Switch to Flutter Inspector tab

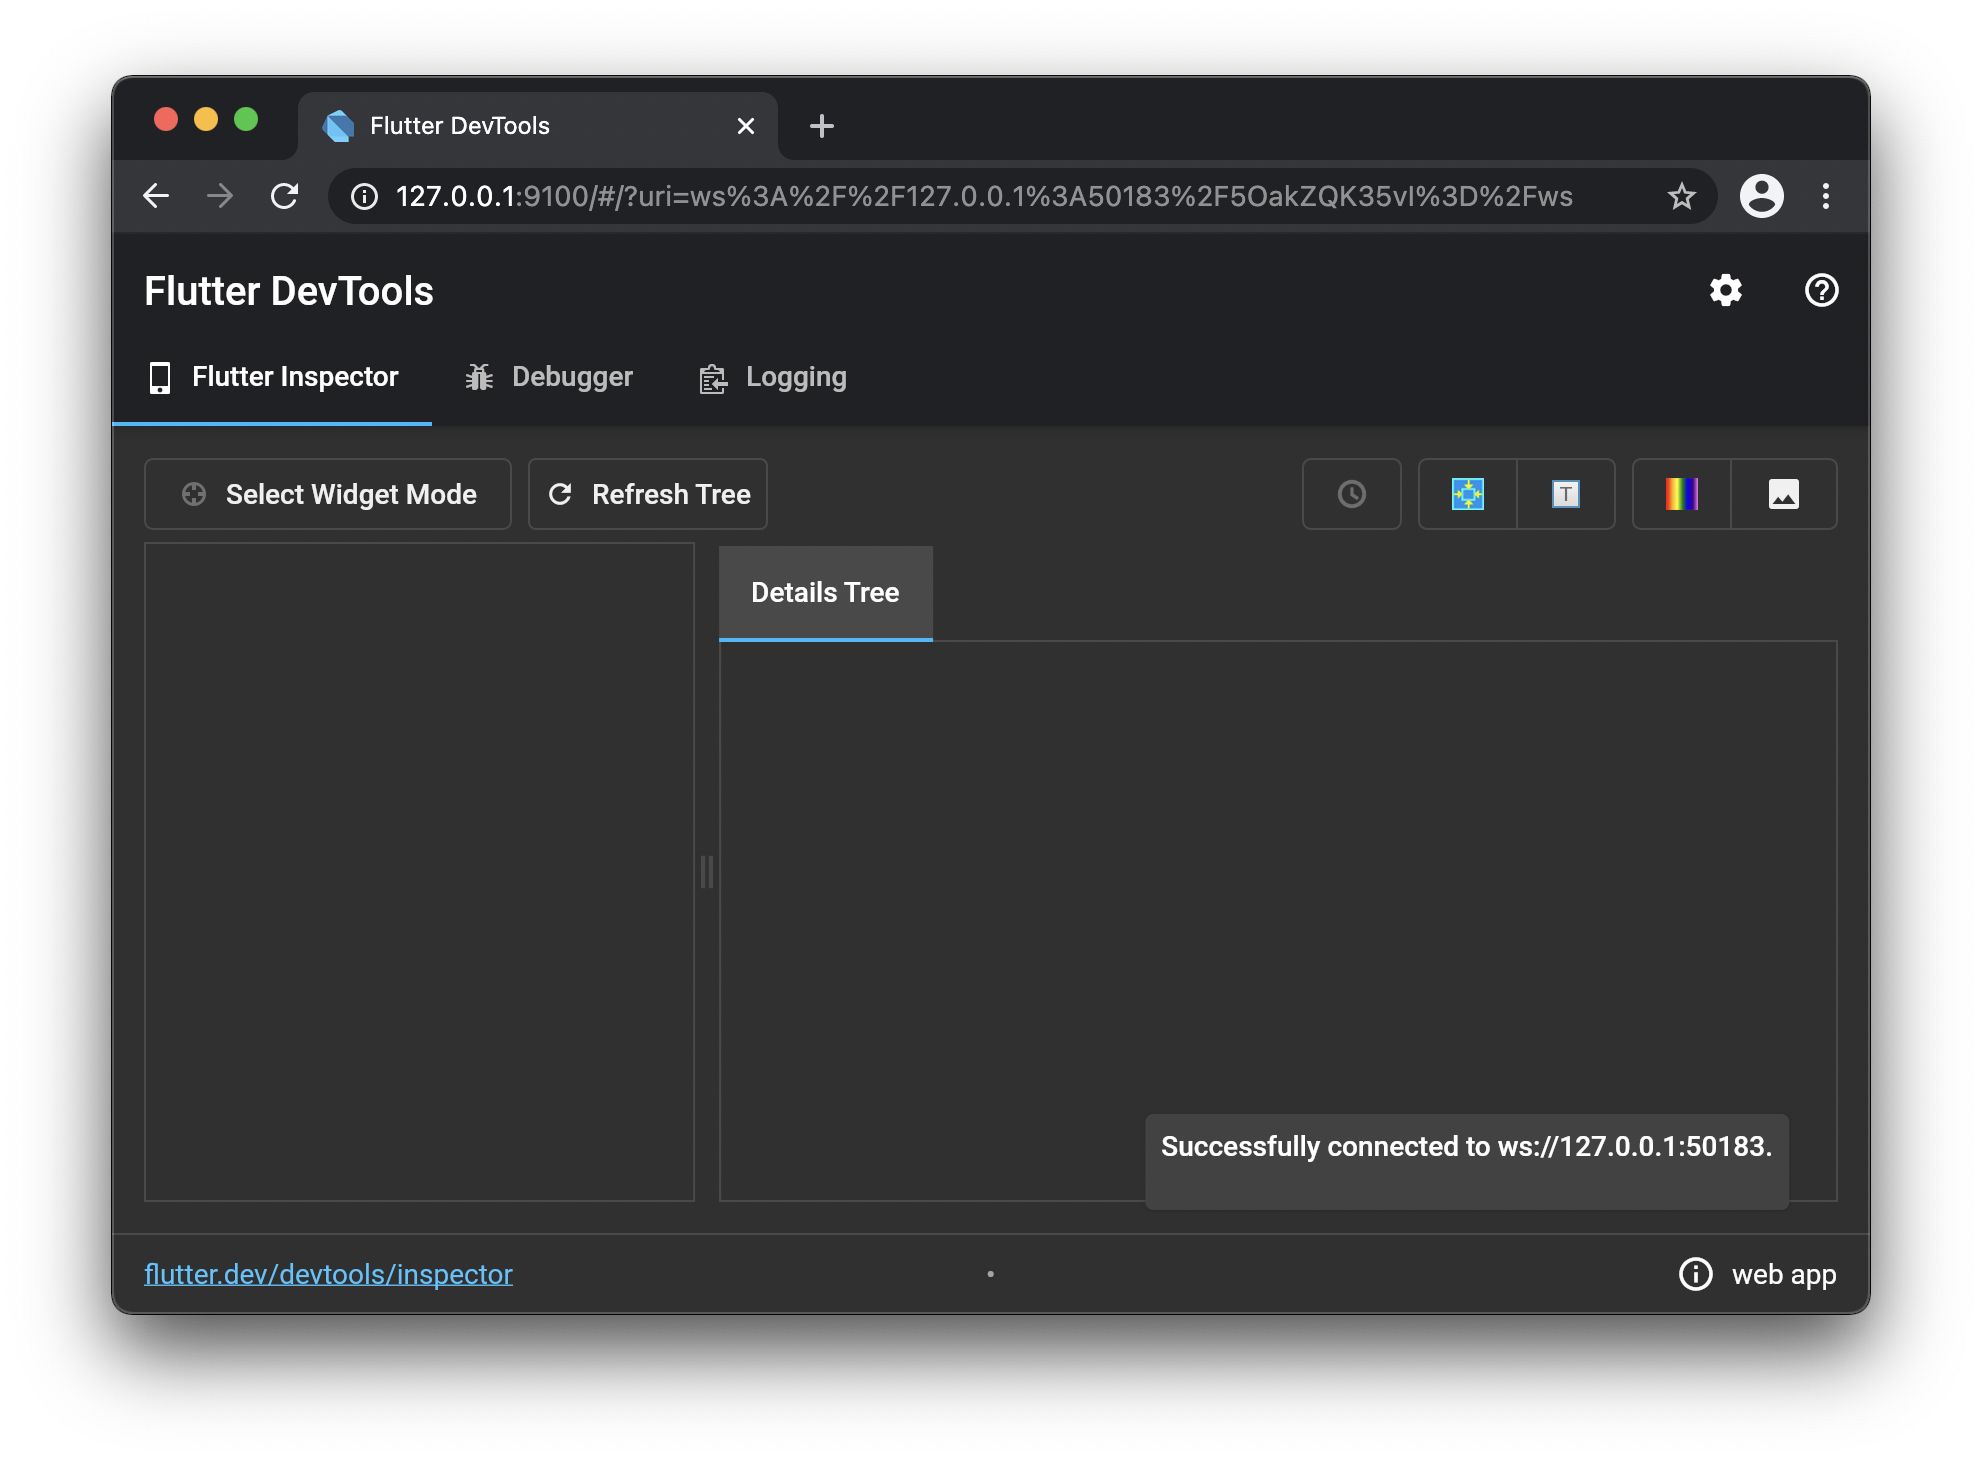coord(272,378)
